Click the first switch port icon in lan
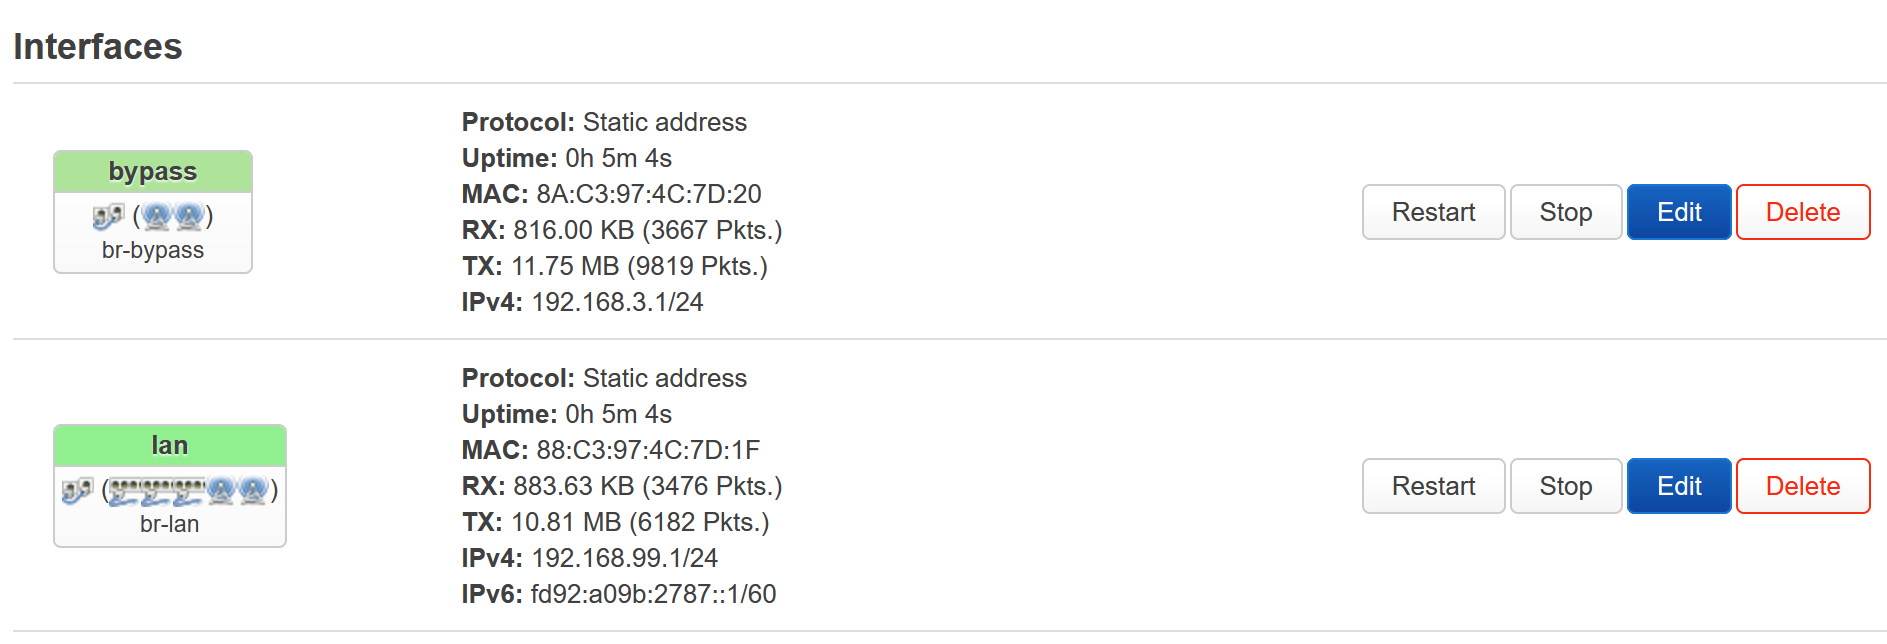Image resolution: width=1887 pixels, height=644 pixels. coord(125,490)
